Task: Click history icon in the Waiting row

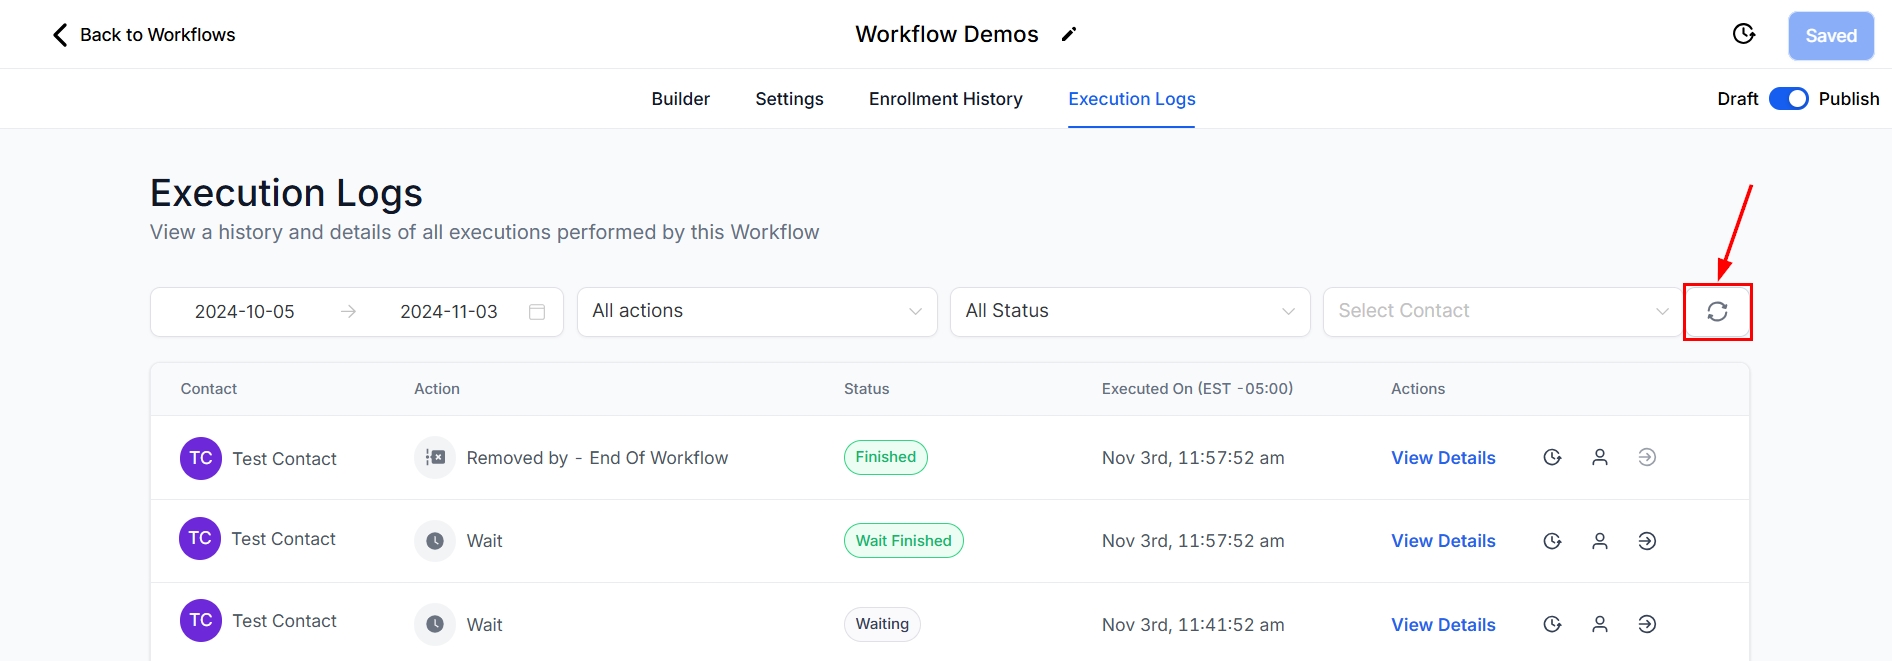Action: click(1552, 624)
